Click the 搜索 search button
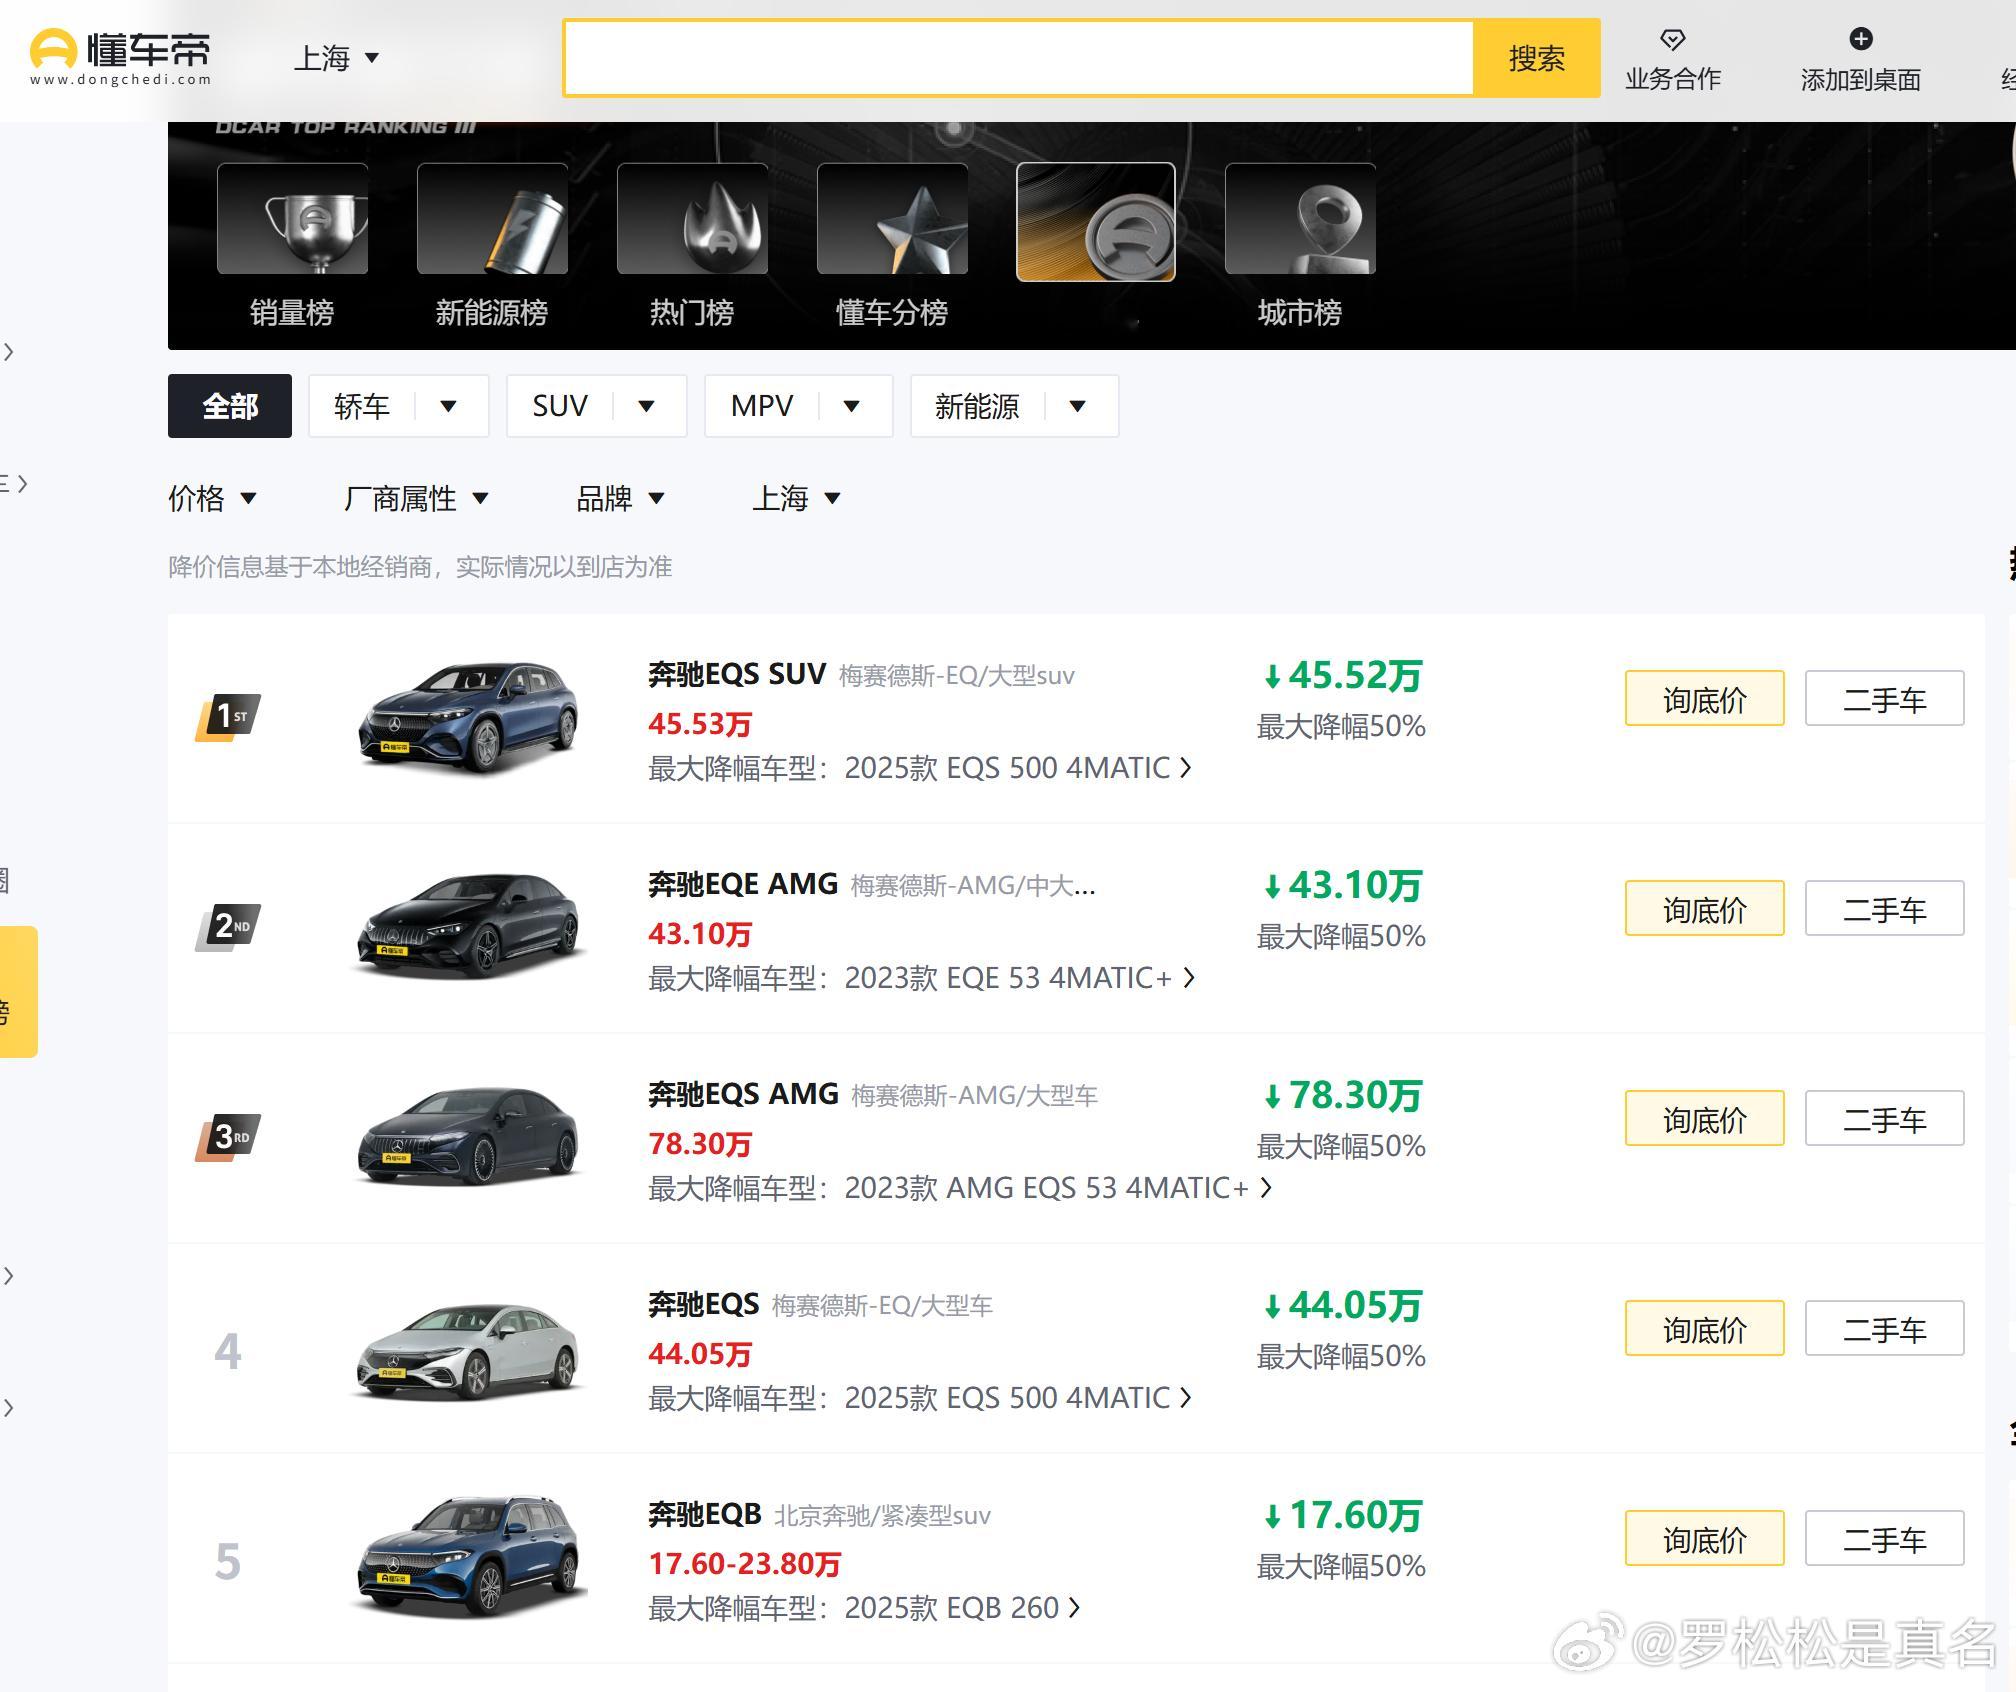Viewport: 2016px width, 1692px height. 1537,58
